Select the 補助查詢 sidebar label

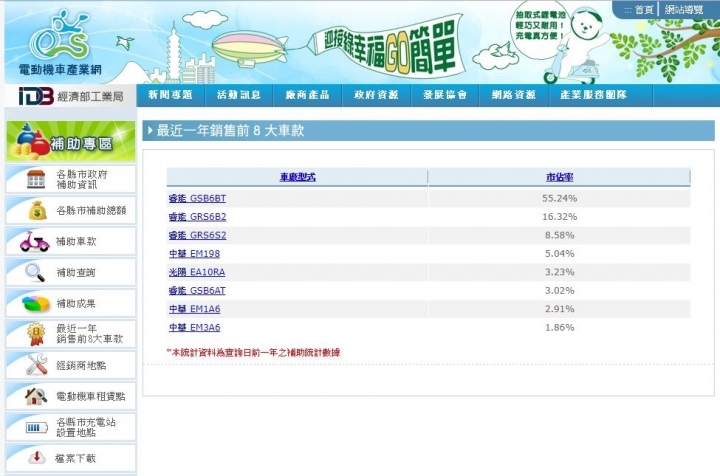[76, 273]
